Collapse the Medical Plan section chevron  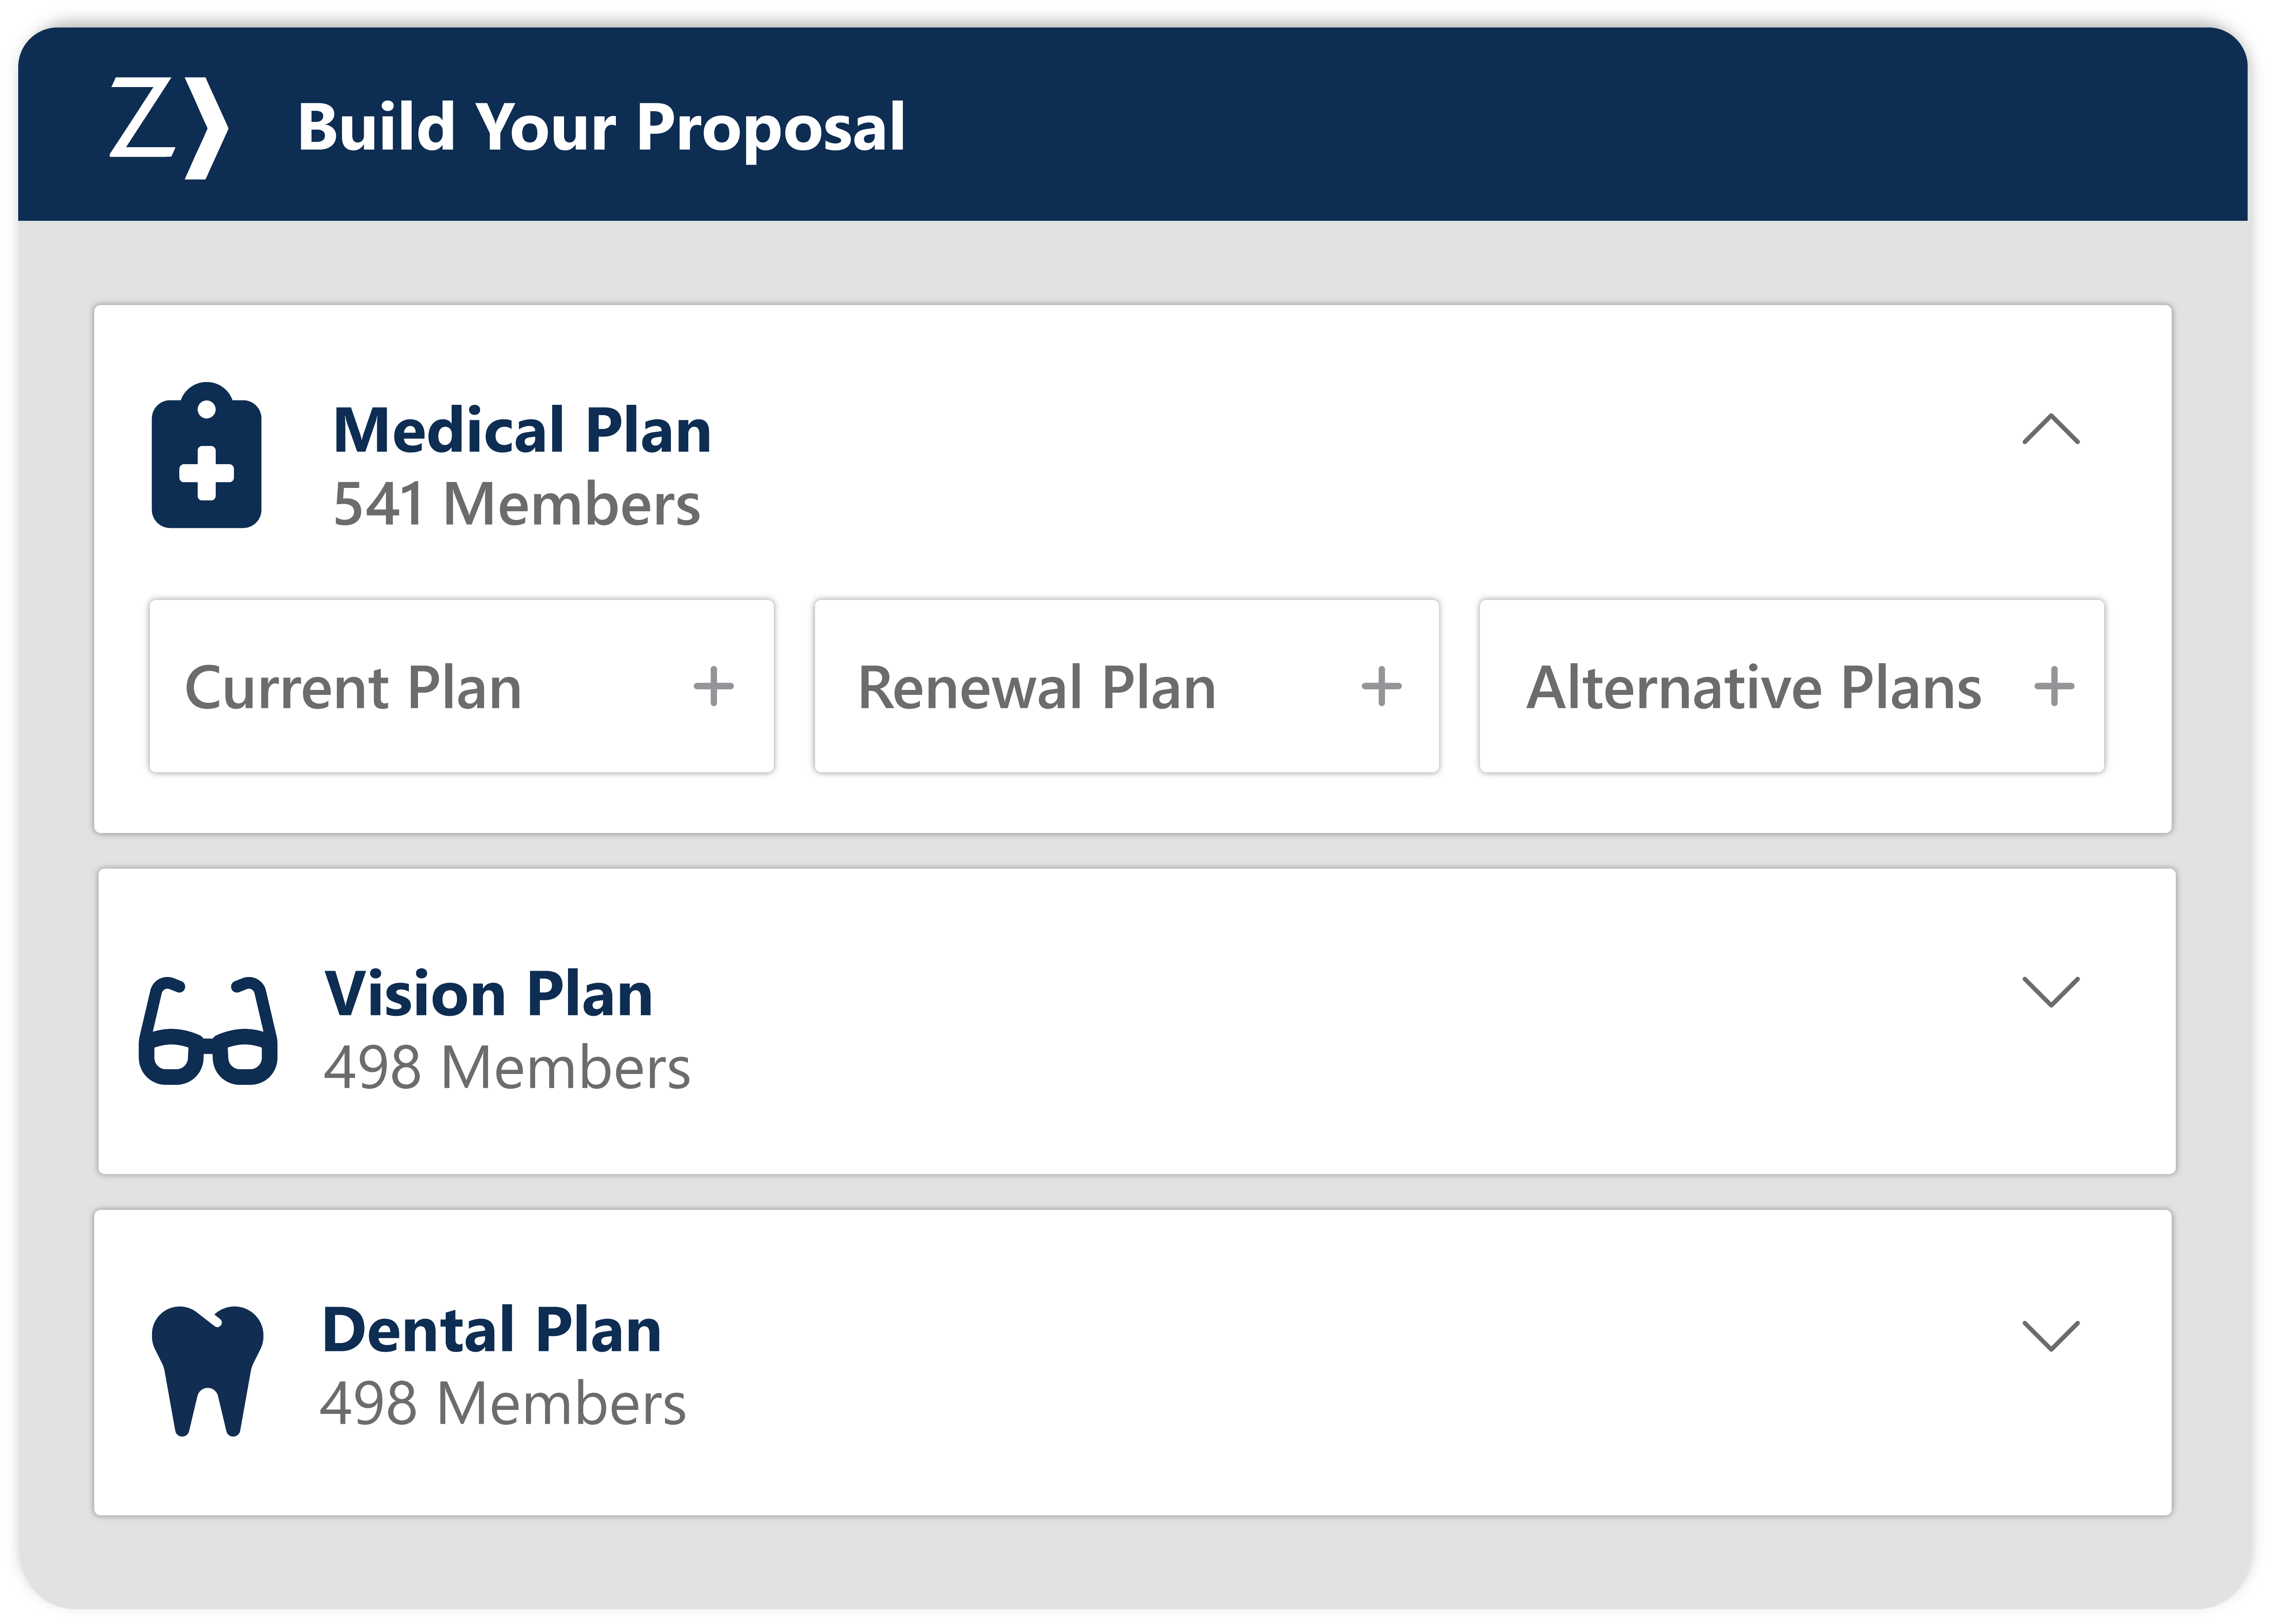2050,429
